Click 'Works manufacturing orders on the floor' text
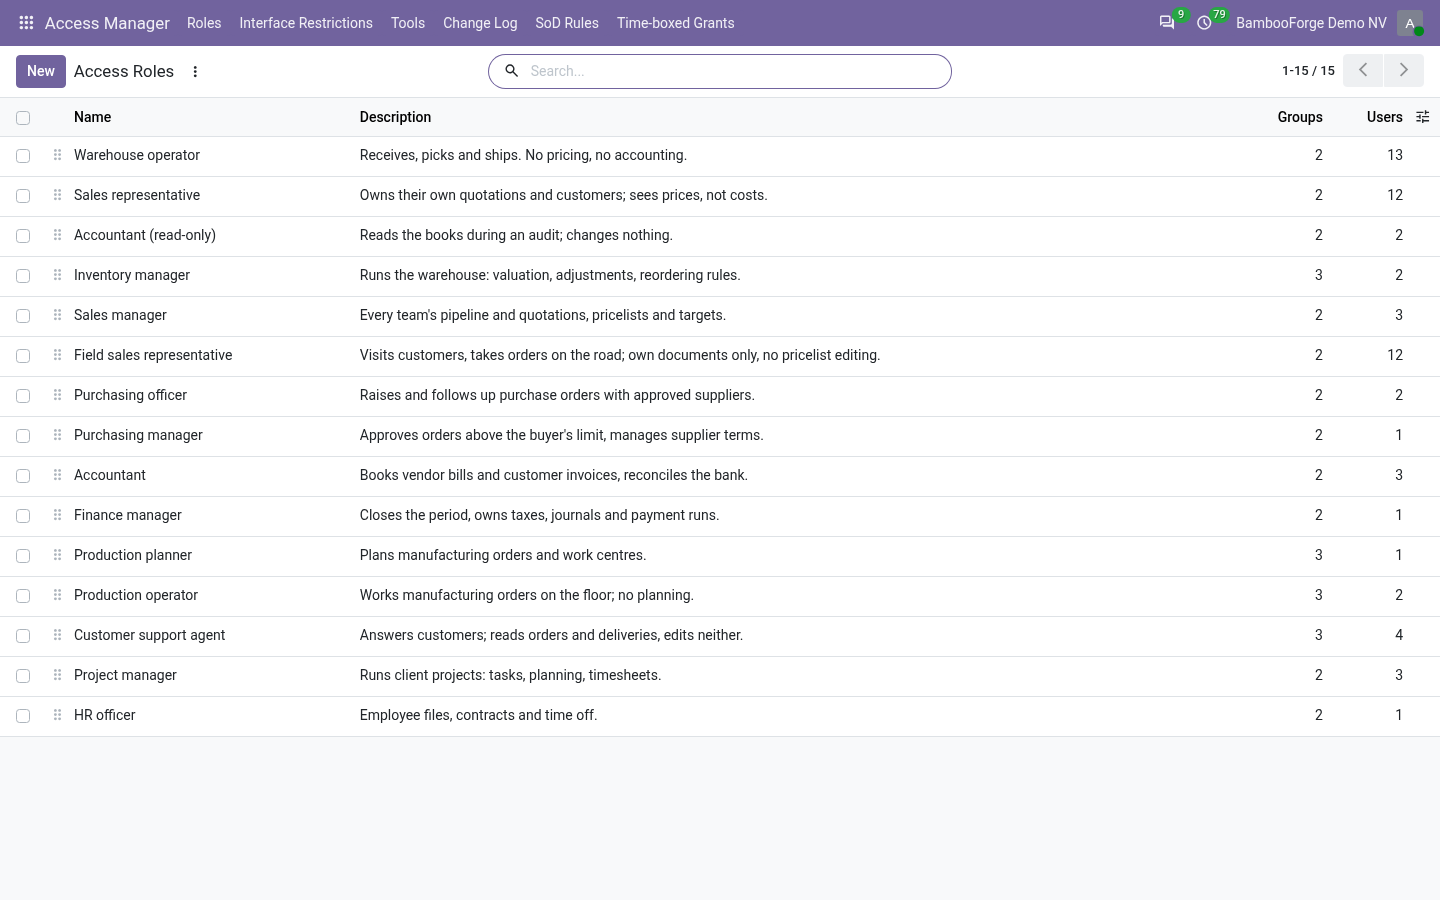The width and height of the screenshot is (1440, 900). tap(527, 595)
